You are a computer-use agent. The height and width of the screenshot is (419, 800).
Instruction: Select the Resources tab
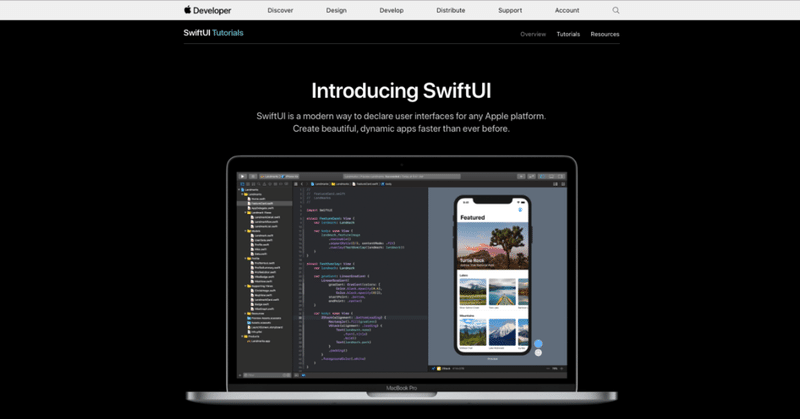pos(605,34)
